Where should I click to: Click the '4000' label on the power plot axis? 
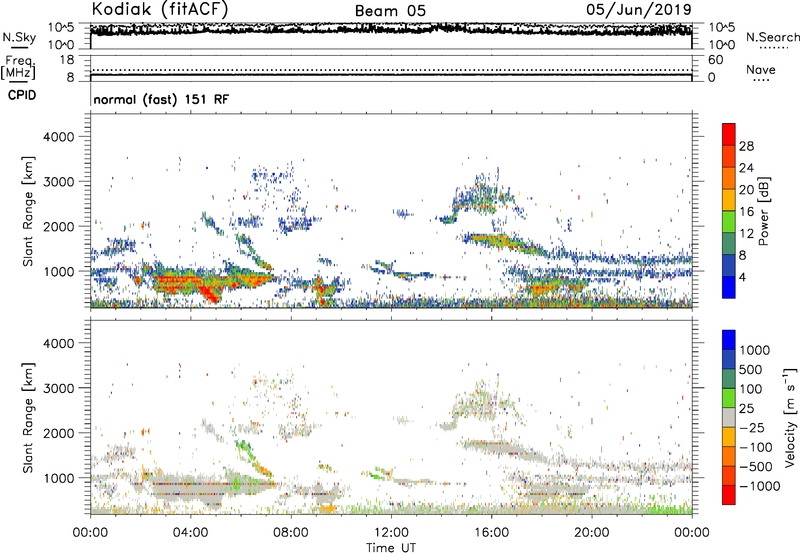click(x=58, y=137)
